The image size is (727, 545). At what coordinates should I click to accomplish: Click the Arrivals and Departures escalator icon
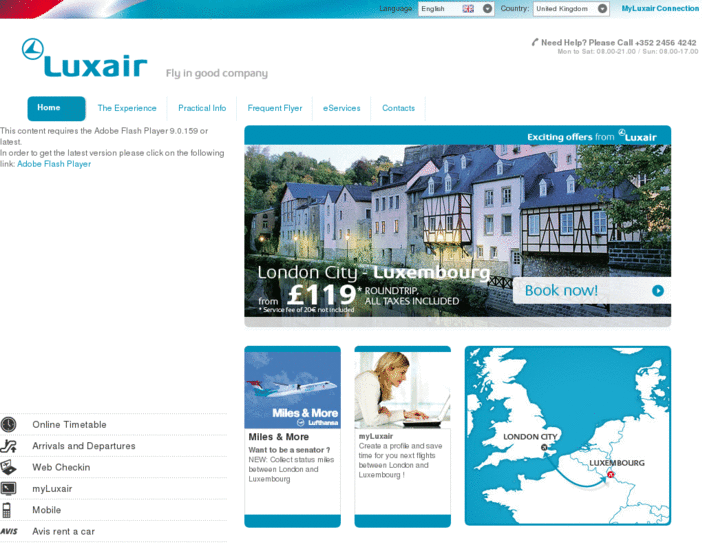[x=8, y=446]
